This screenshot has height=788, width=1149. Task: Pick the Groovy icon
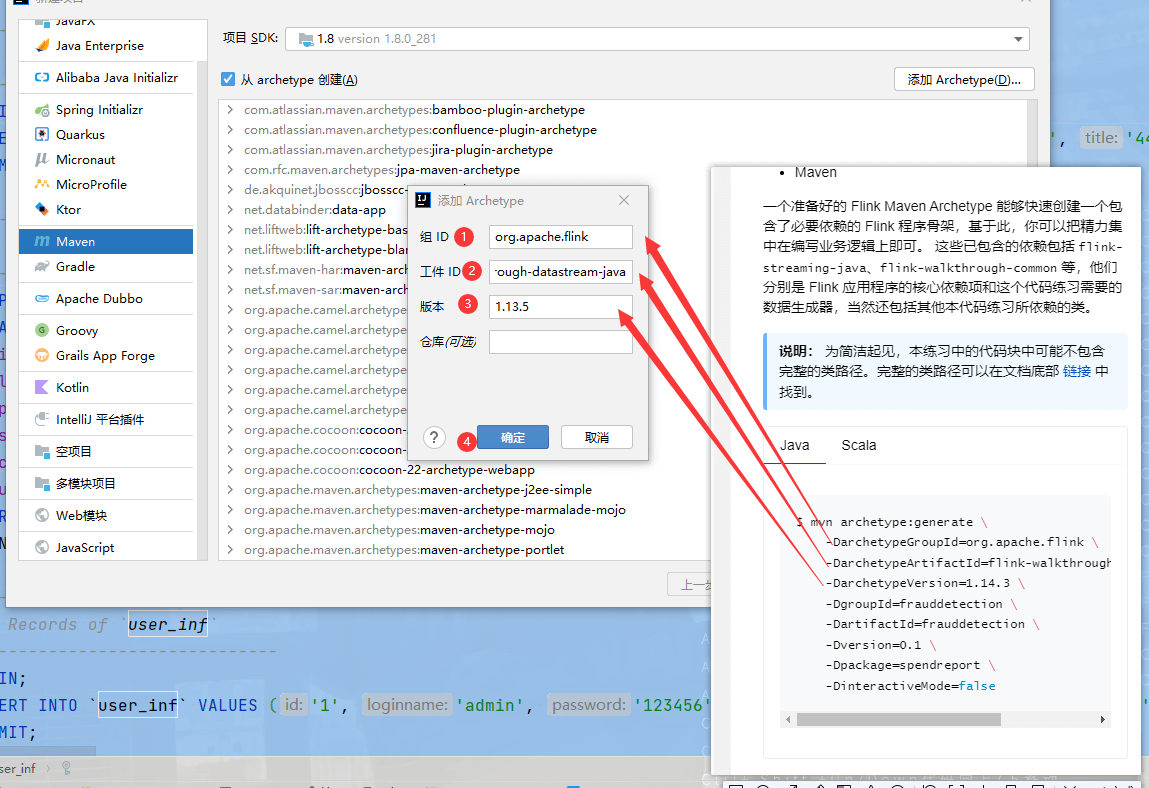(42, 331)
